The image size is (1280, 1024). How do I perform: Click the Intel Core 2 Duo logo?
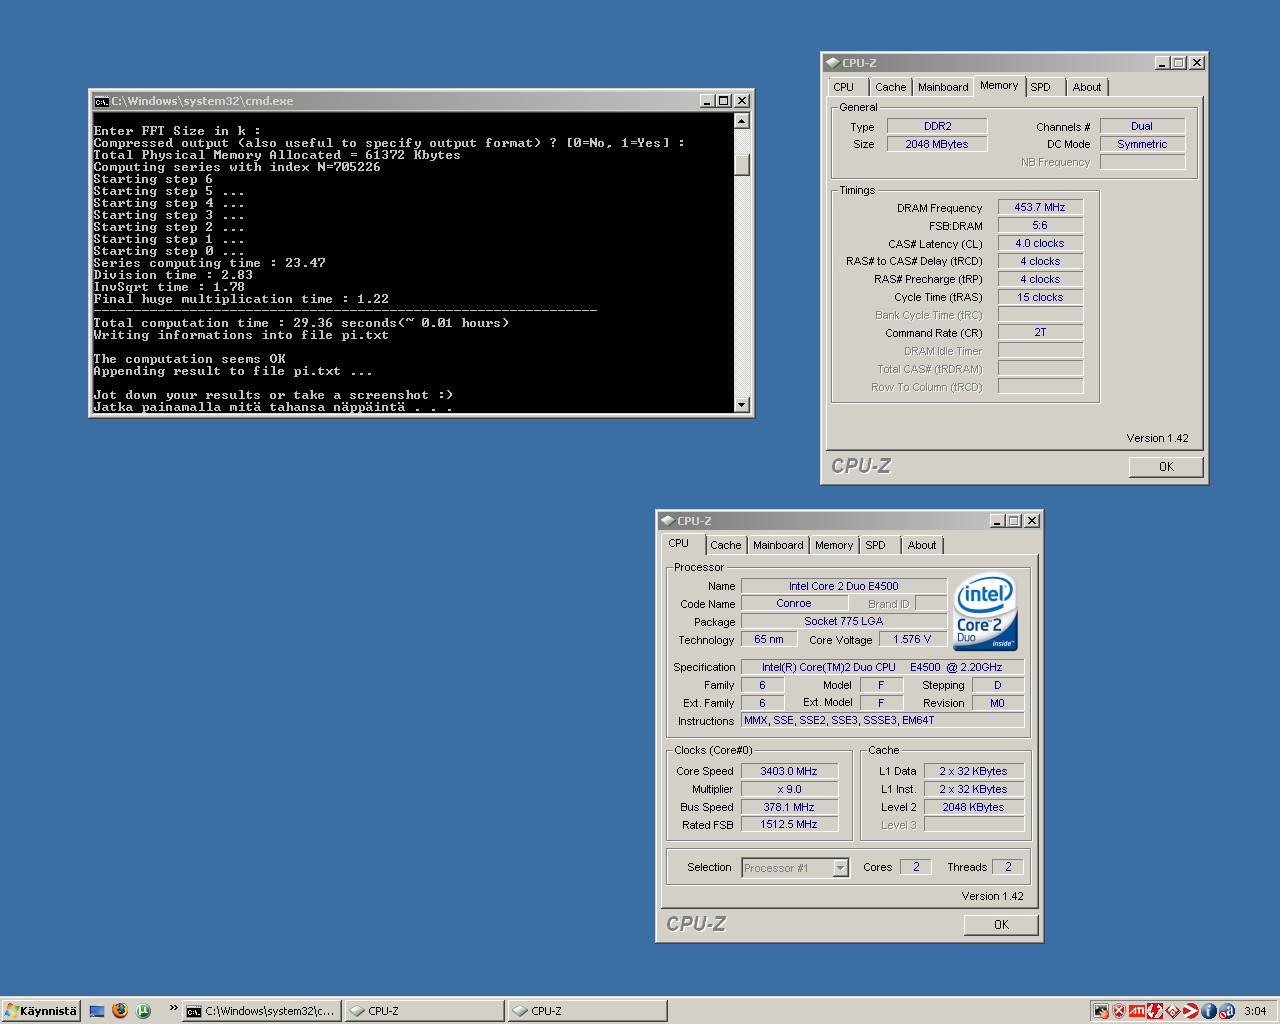click(985, 611)
